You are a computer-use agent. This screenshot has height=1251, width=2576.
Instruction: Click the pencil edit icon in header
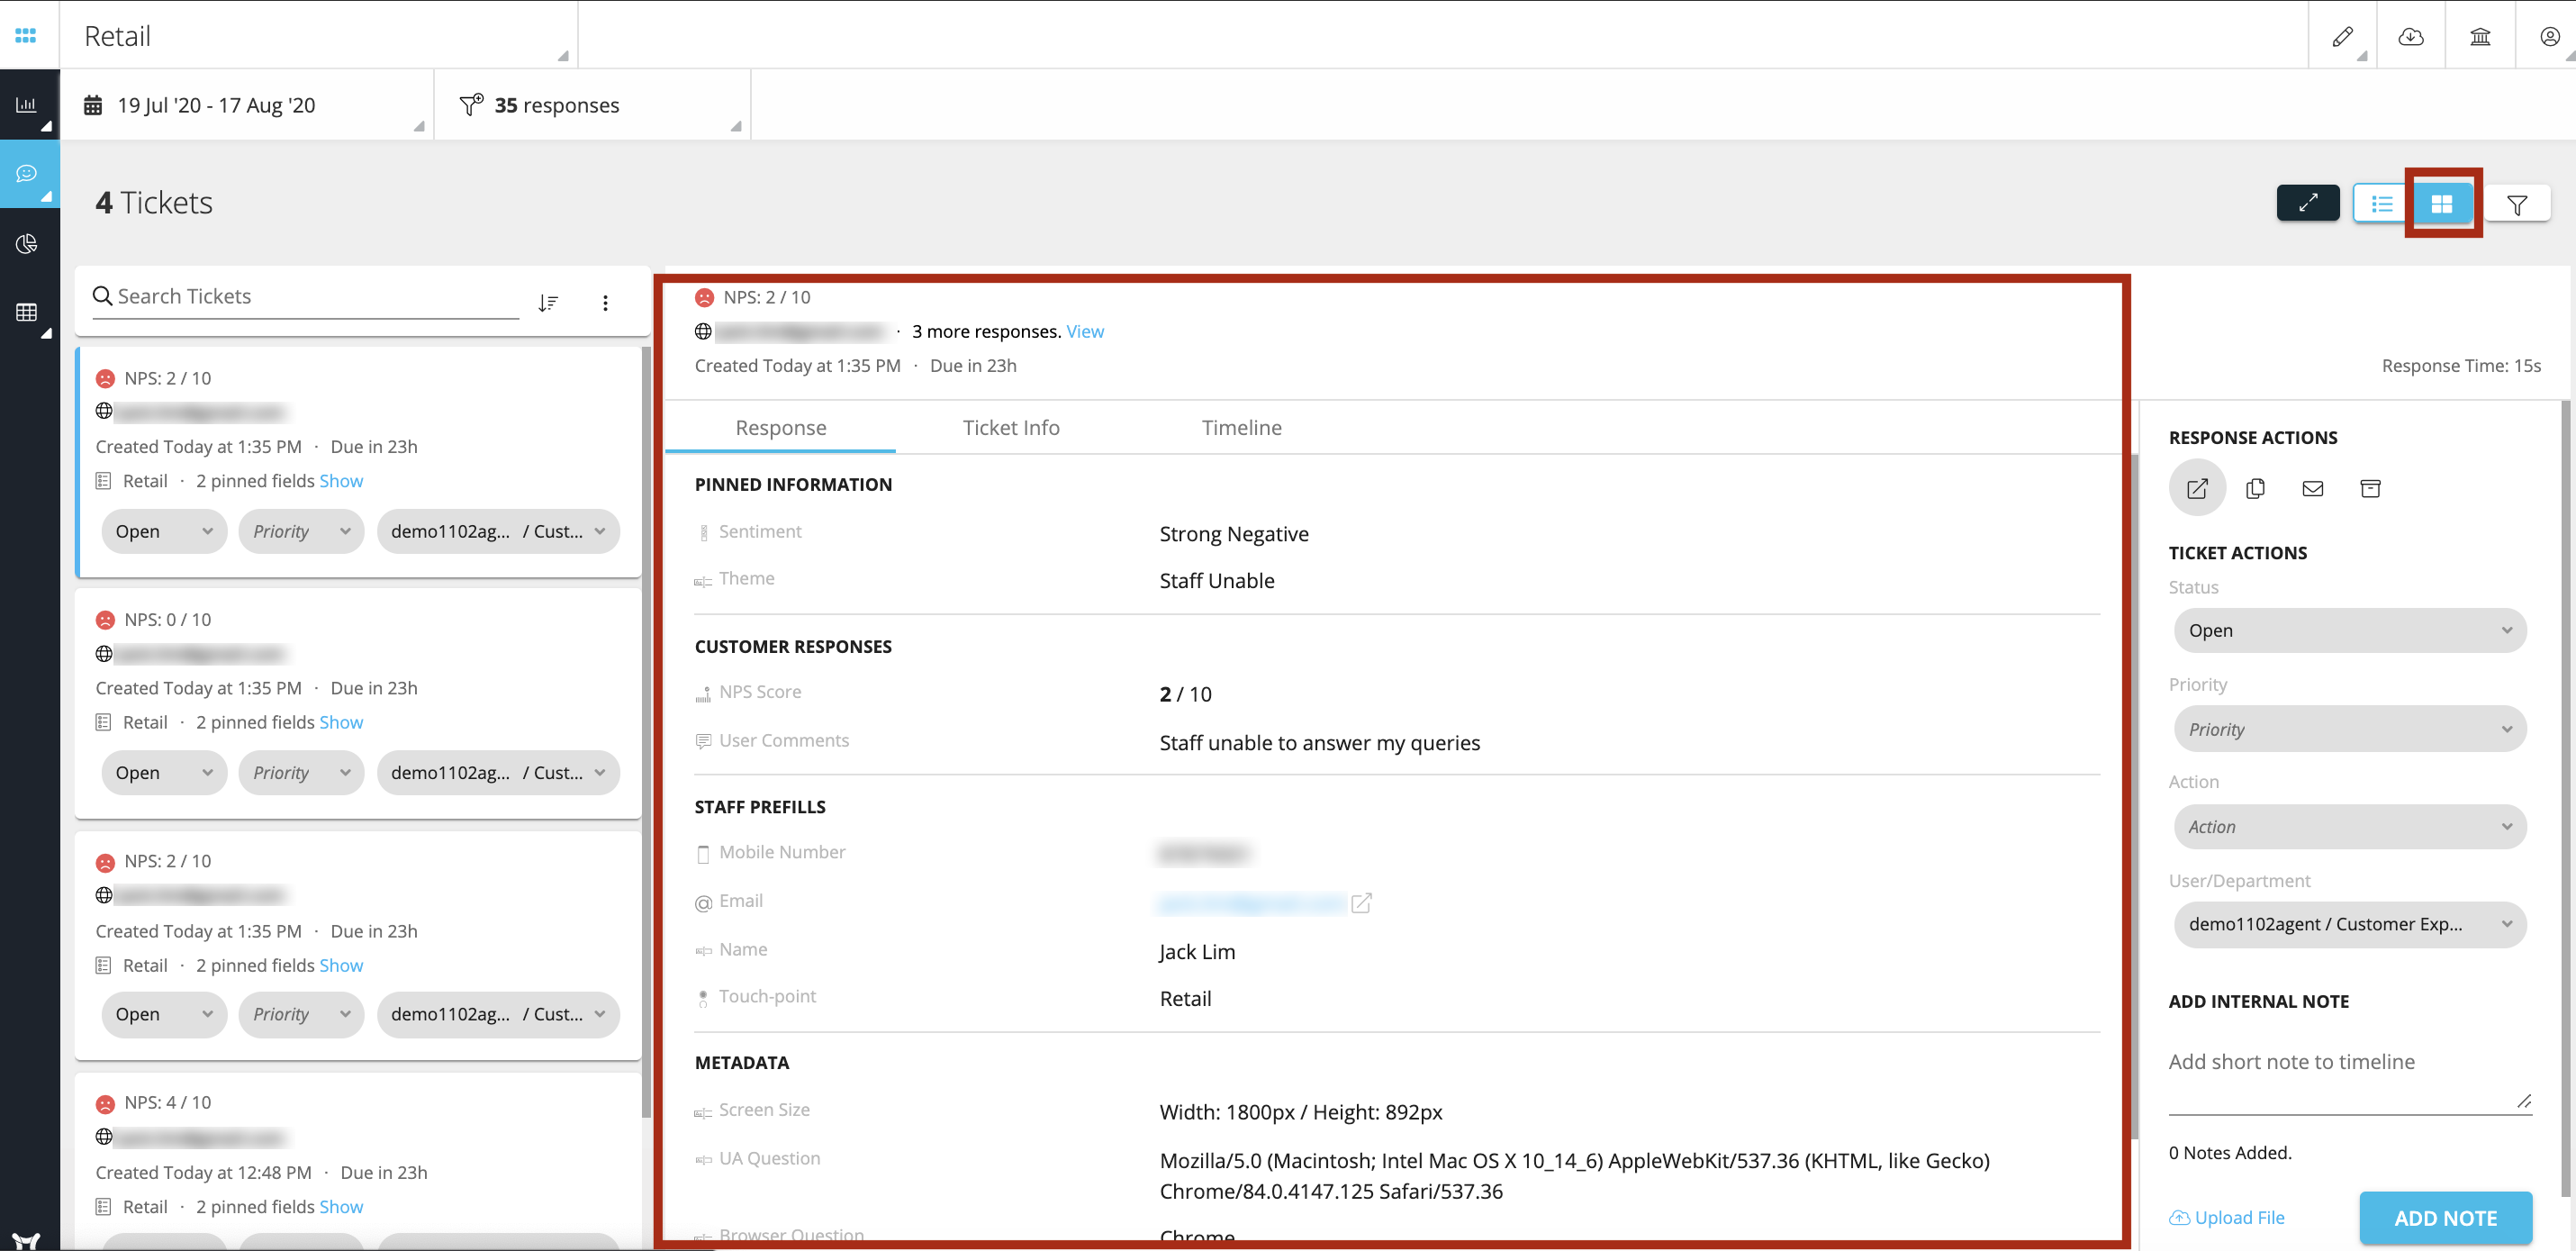point(2342,36)
